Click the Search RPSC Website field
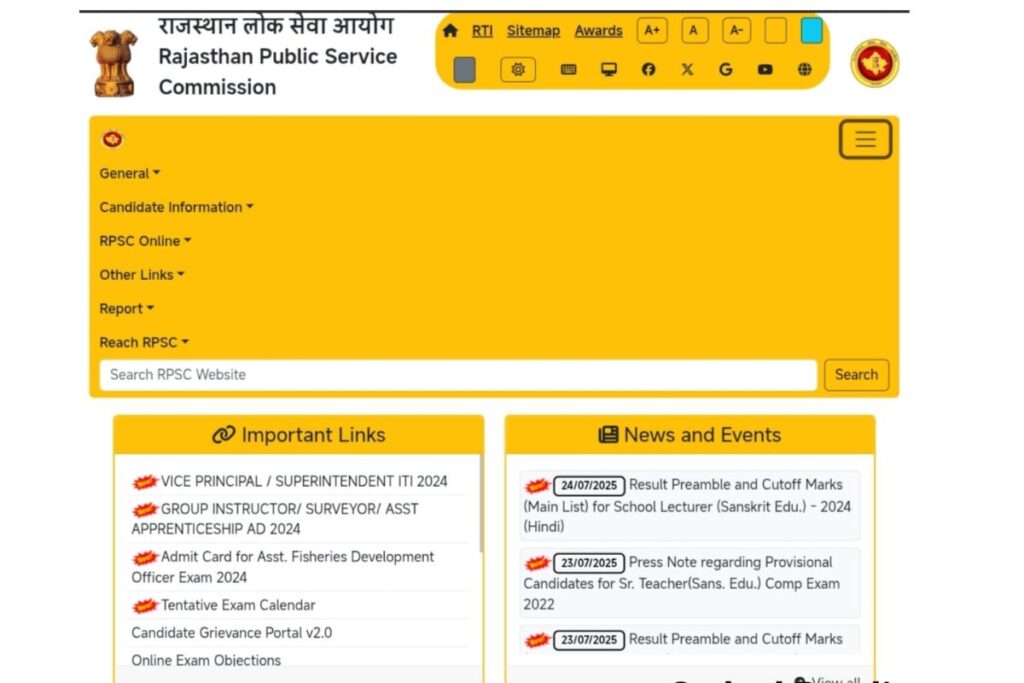 point(458,375)
